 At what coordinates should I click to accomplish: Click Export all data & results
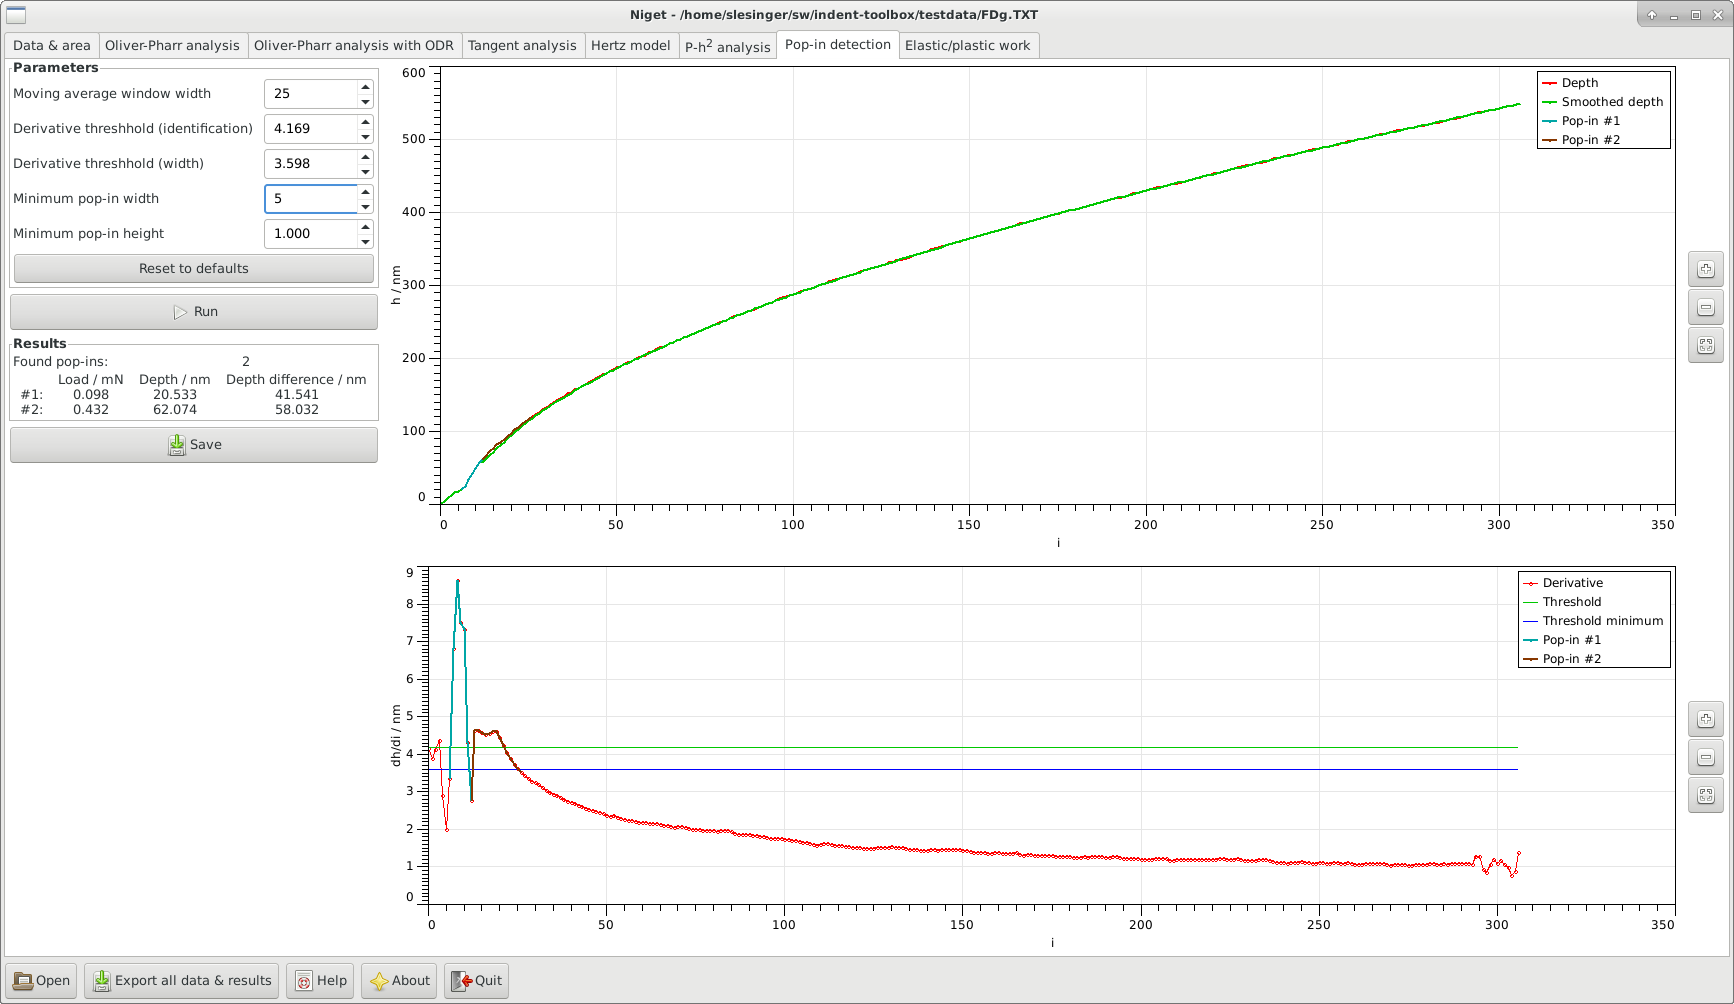coord(182,980)
